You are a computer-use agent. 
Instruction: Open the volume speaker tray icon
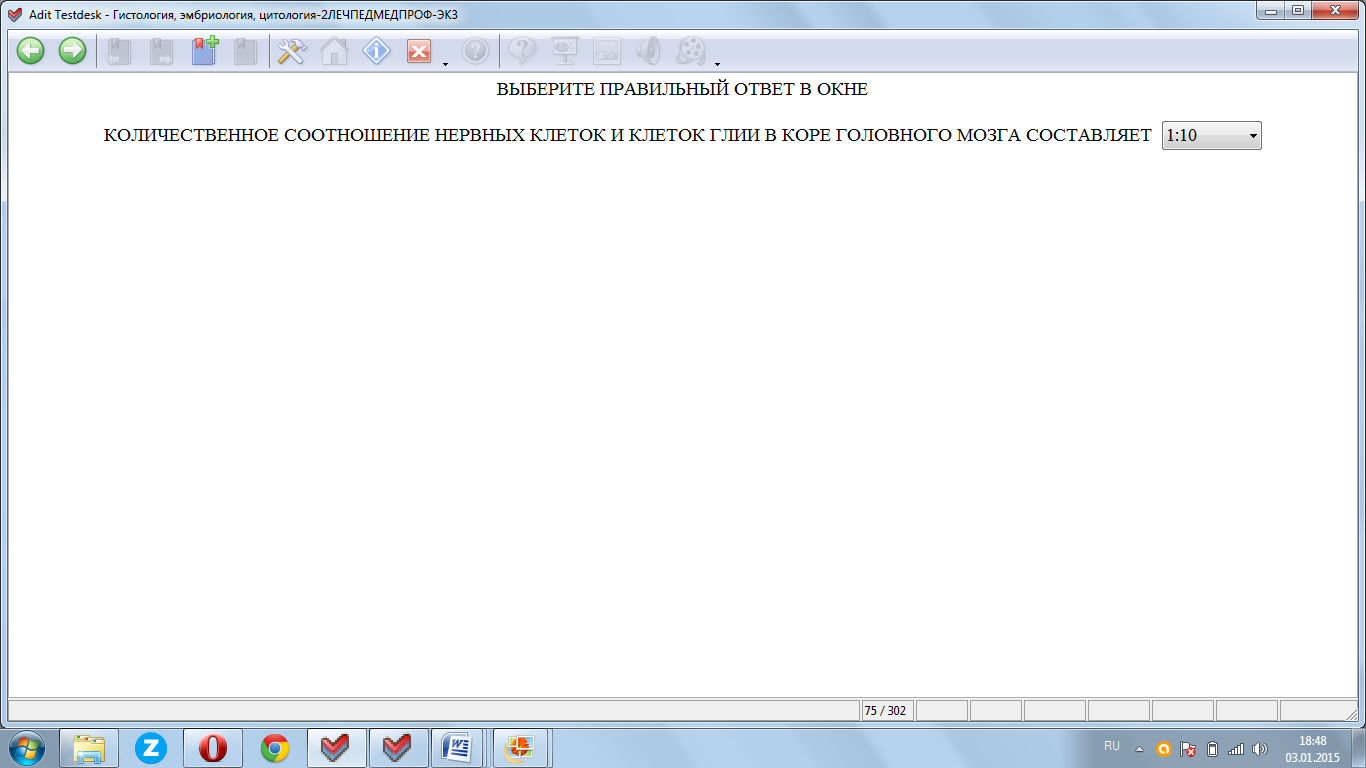click(x=1259, y=748)
